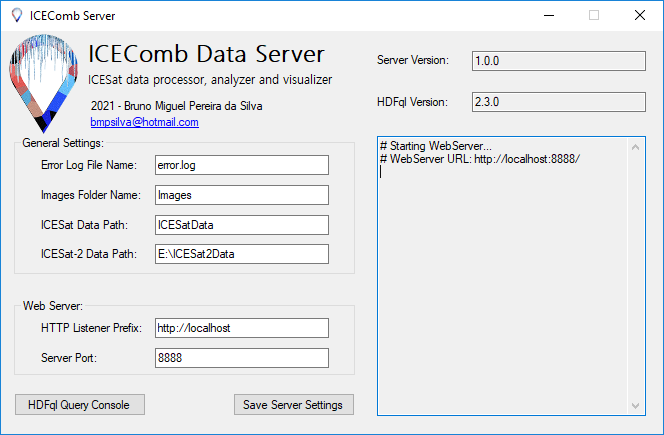Minimize the ICEComb Server window

pos(548,16)
